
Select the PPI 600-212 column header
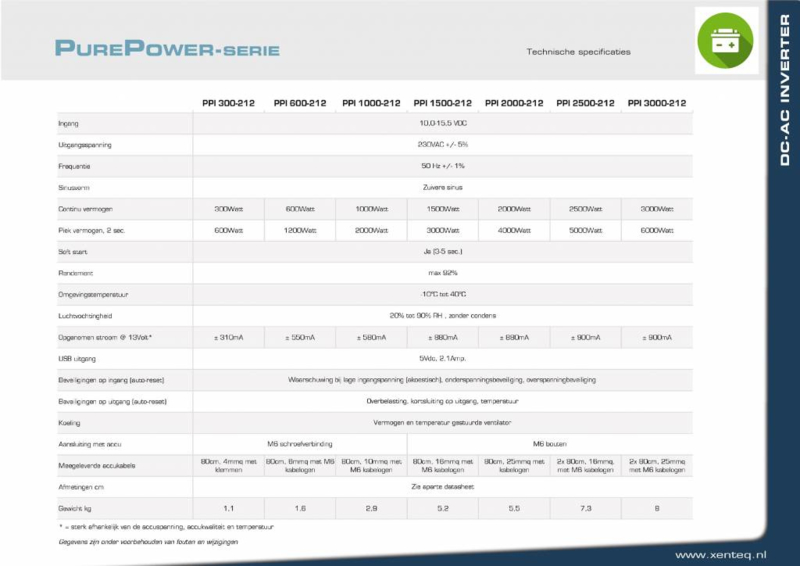pos(299,103)
